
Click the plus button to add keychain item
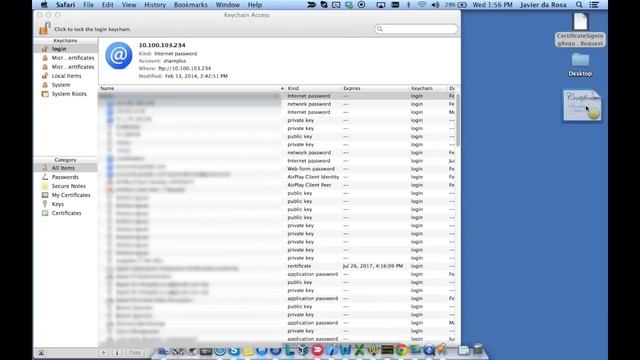click(x=103, y=353)
